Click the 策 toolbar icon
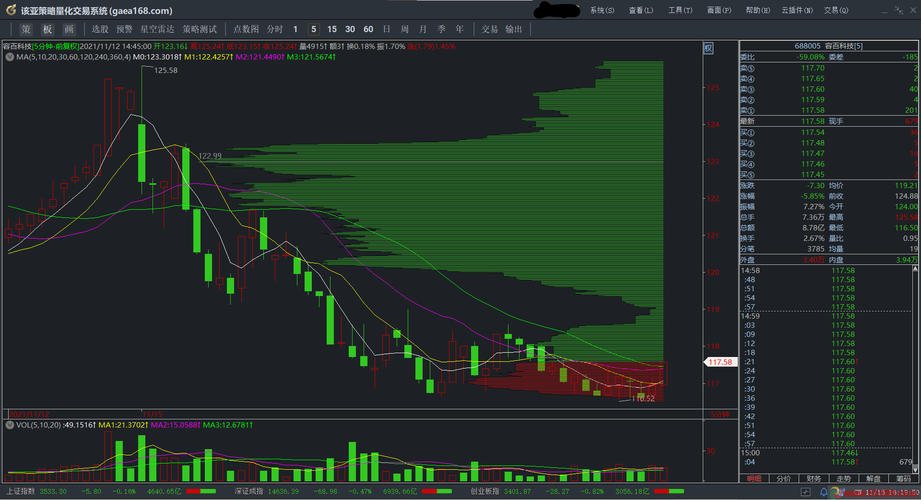 point(25,29)
